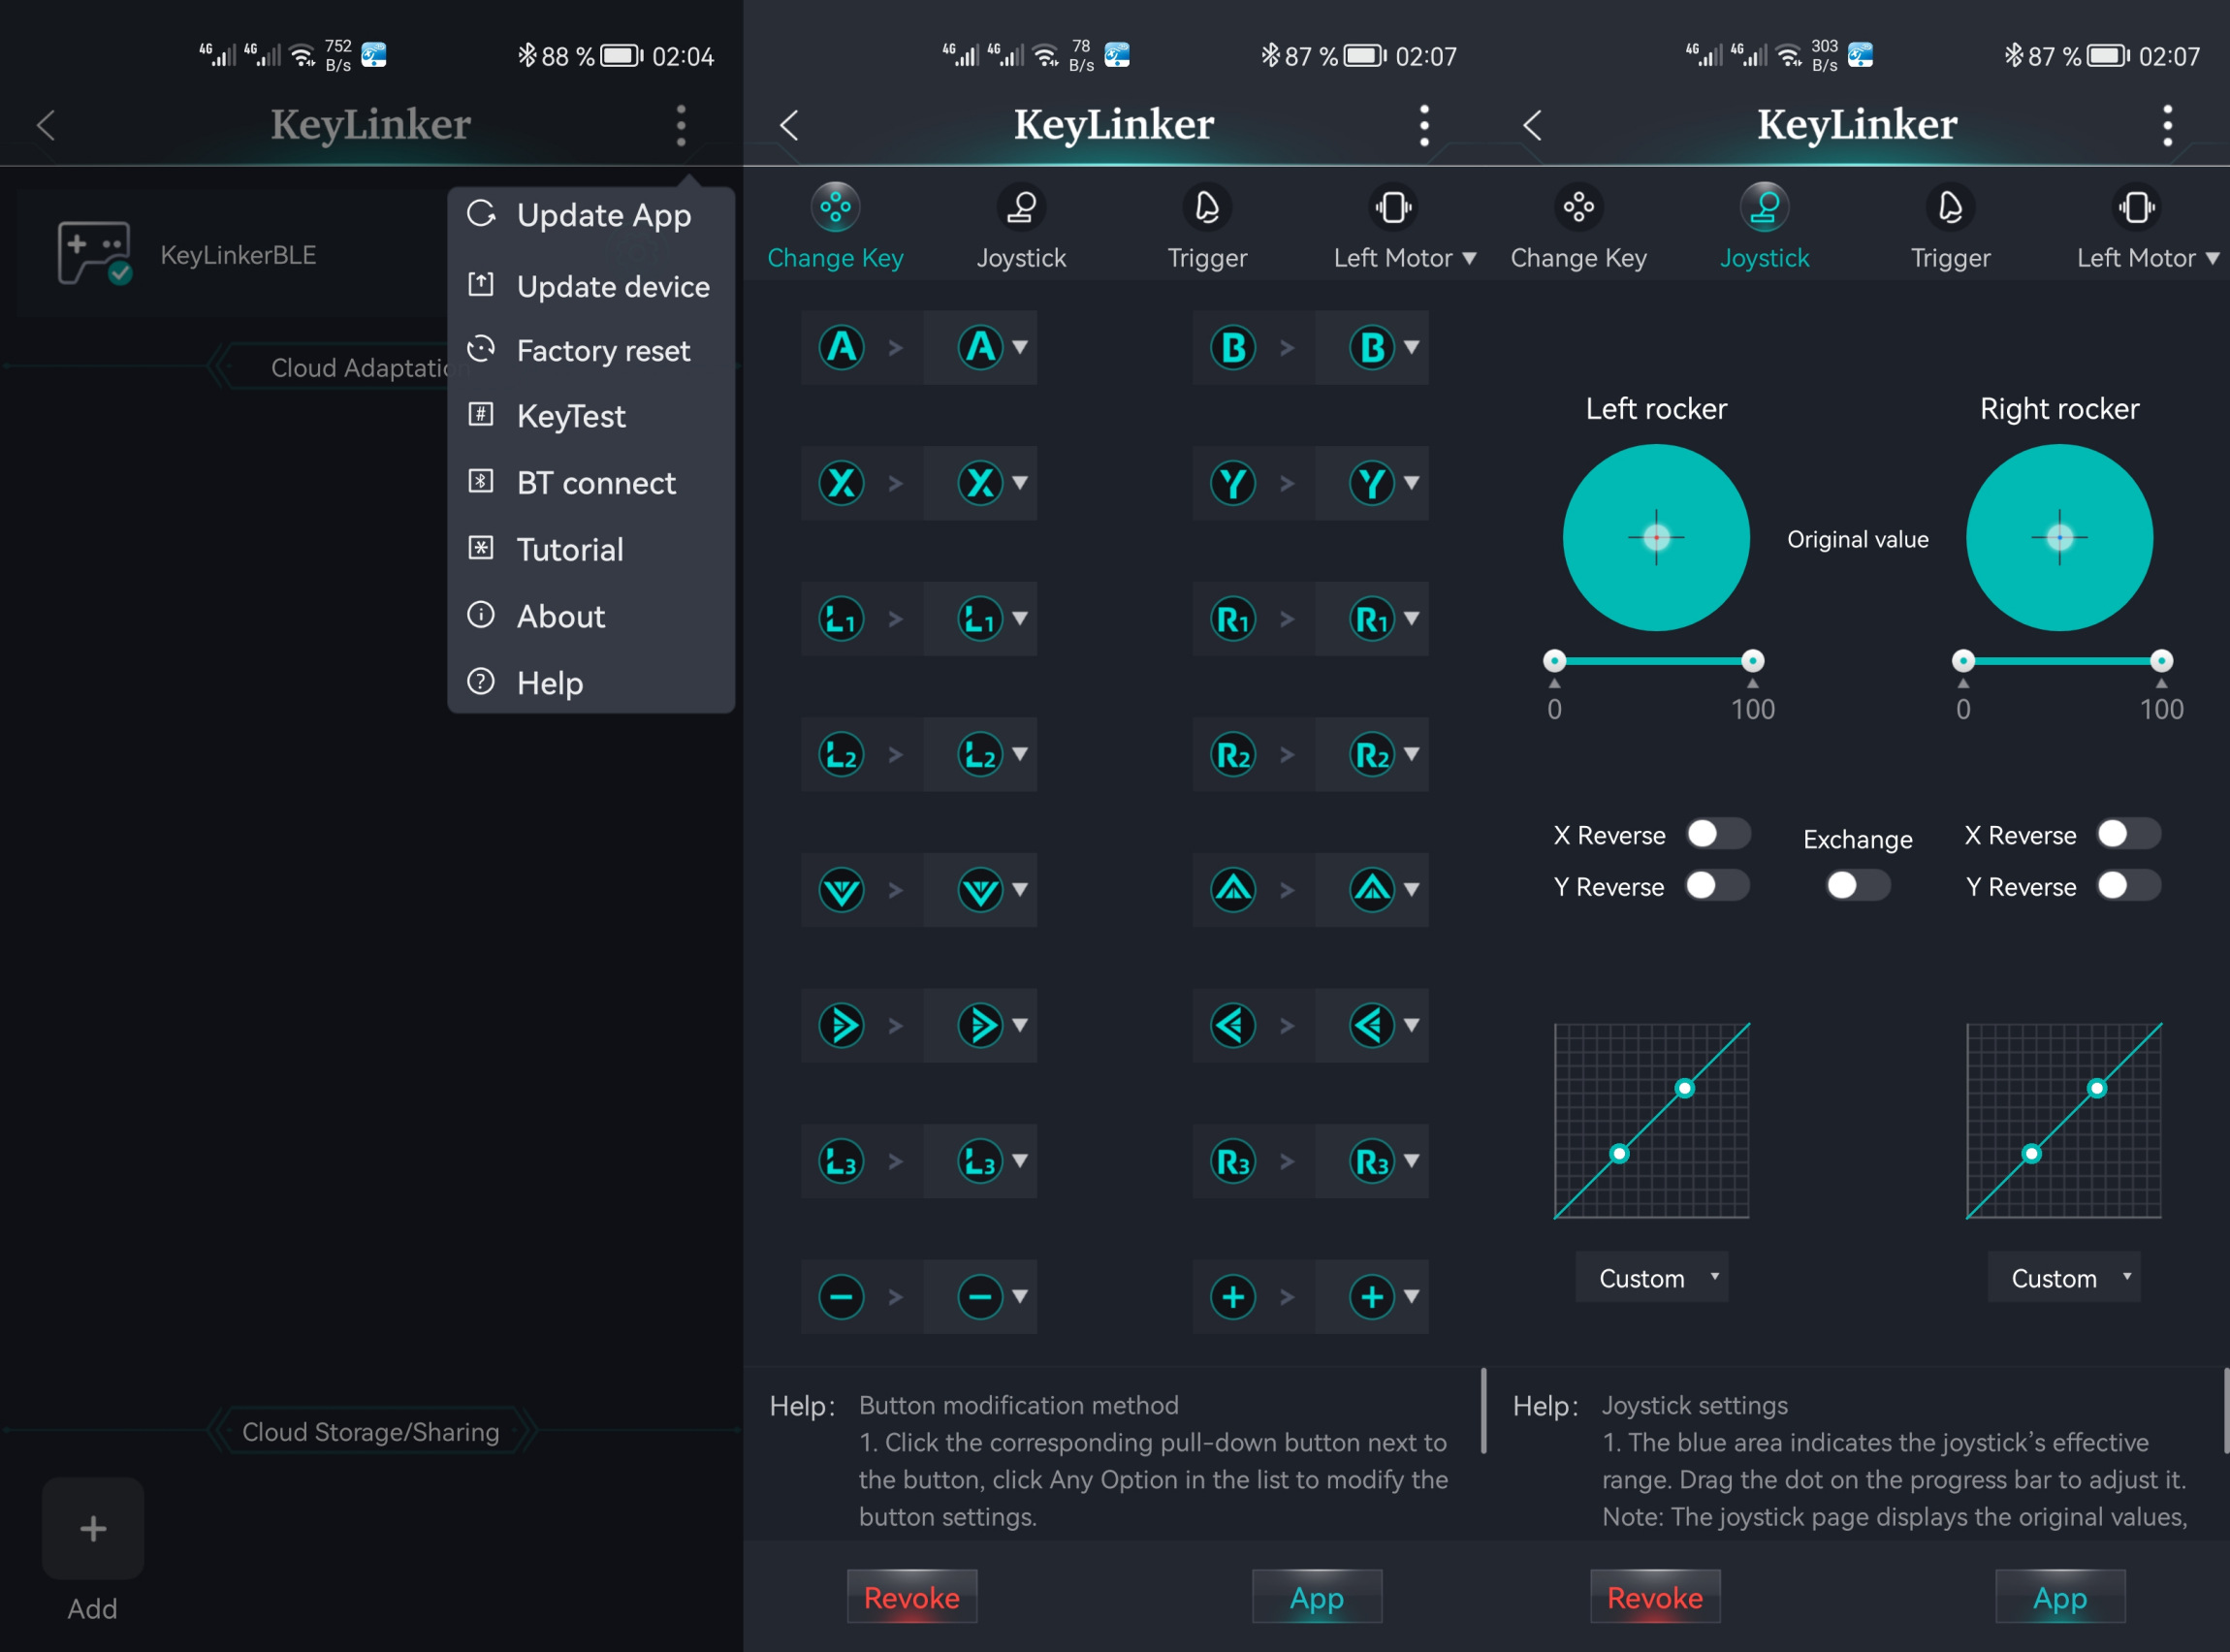Choose Update device from menu
Viewport: 2230px width, 1652px height.
pos(590,287)
